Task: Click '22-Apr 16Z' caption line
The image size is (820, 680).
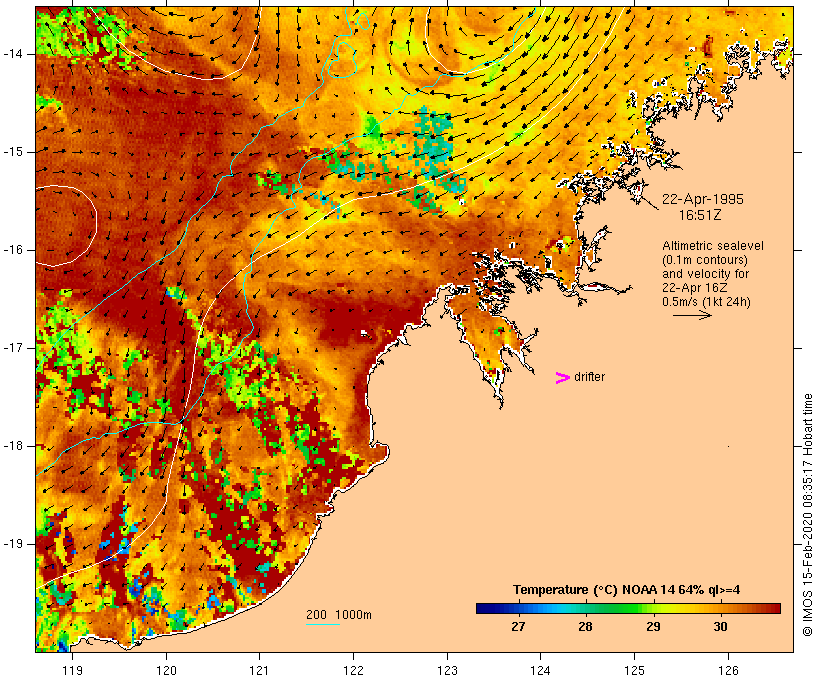Action: (694, 288)
